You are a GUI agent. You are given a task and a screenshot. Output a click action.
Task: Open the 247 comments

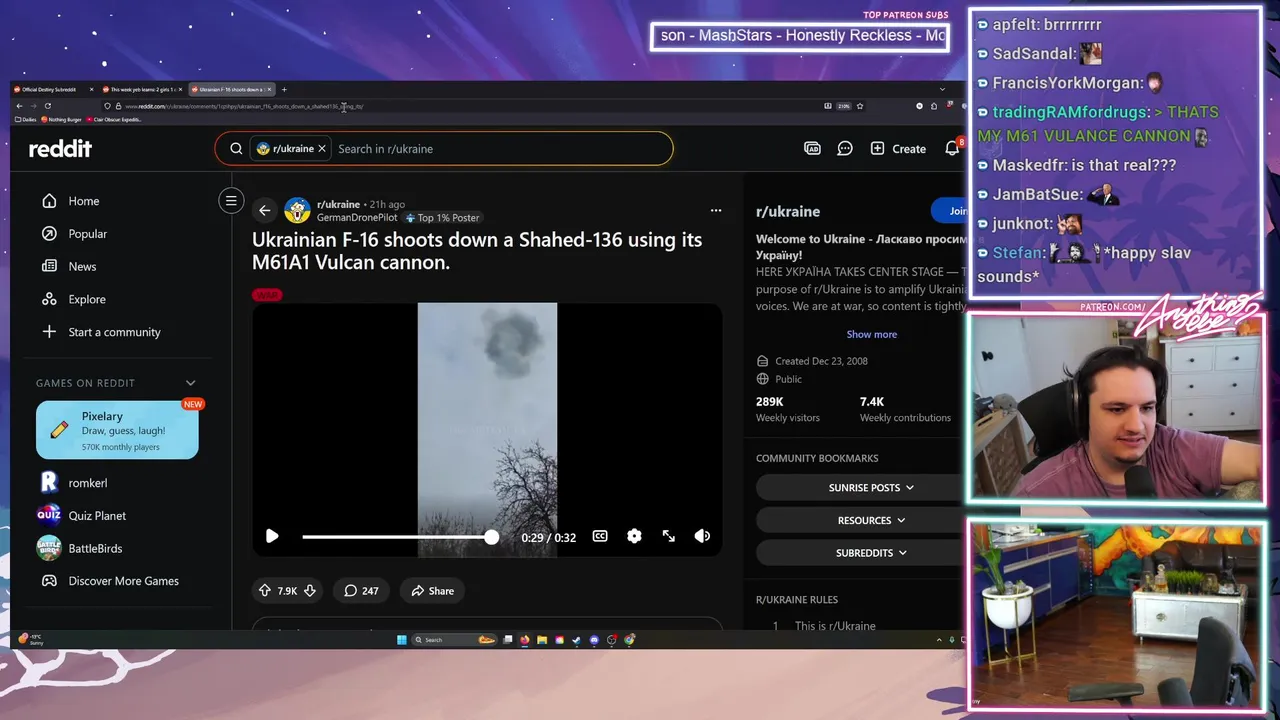(x=361, y=591)
